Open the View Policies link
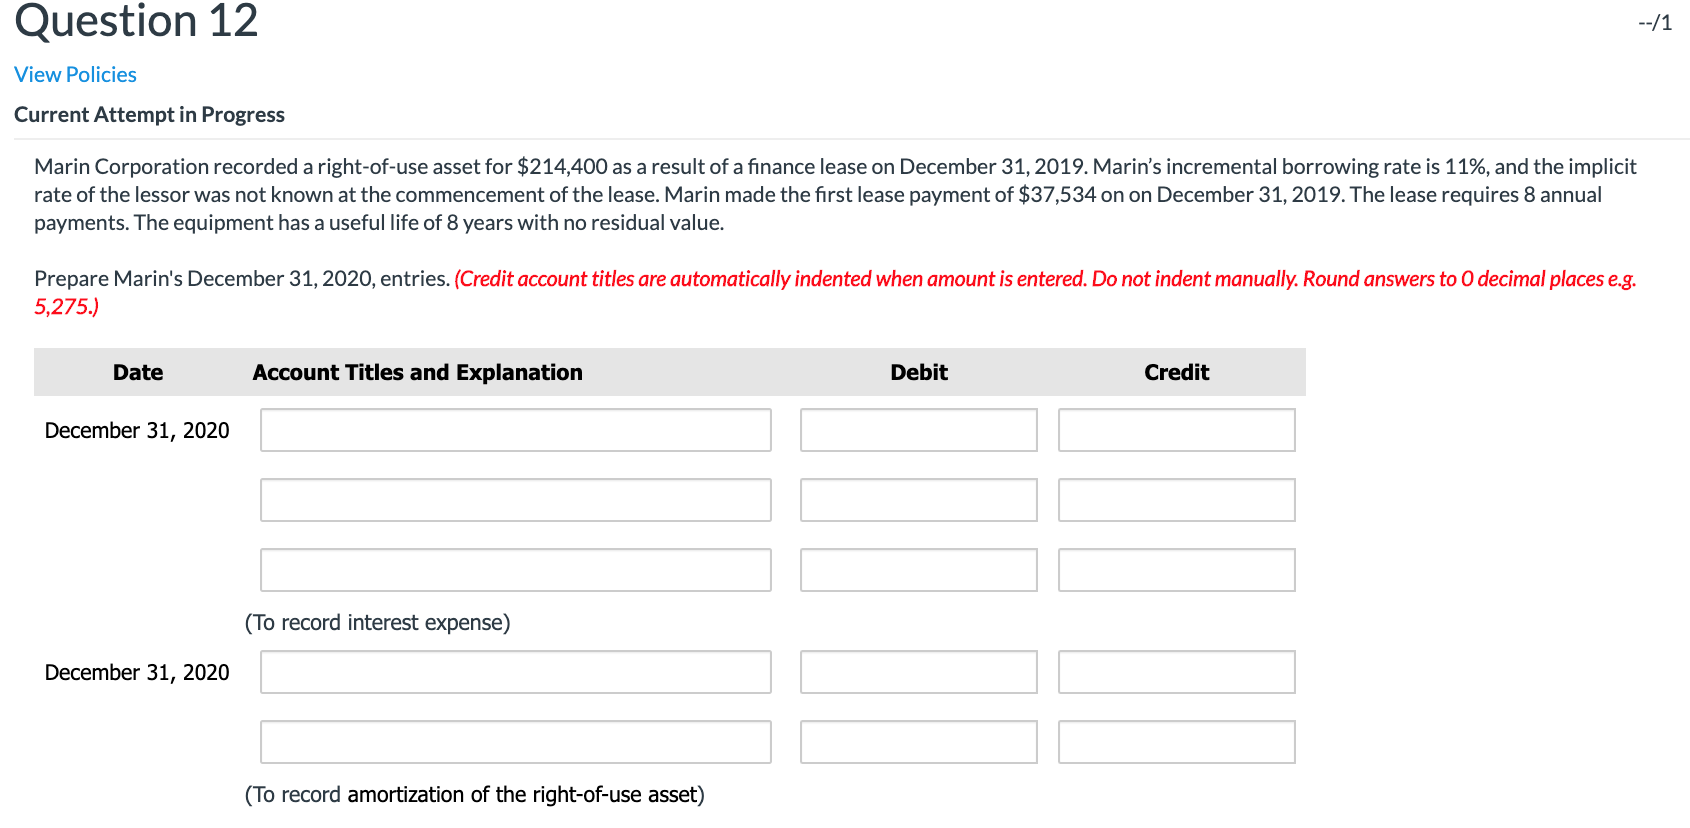This screenshot has height=828, width=1690. click(x=74, y=74)
